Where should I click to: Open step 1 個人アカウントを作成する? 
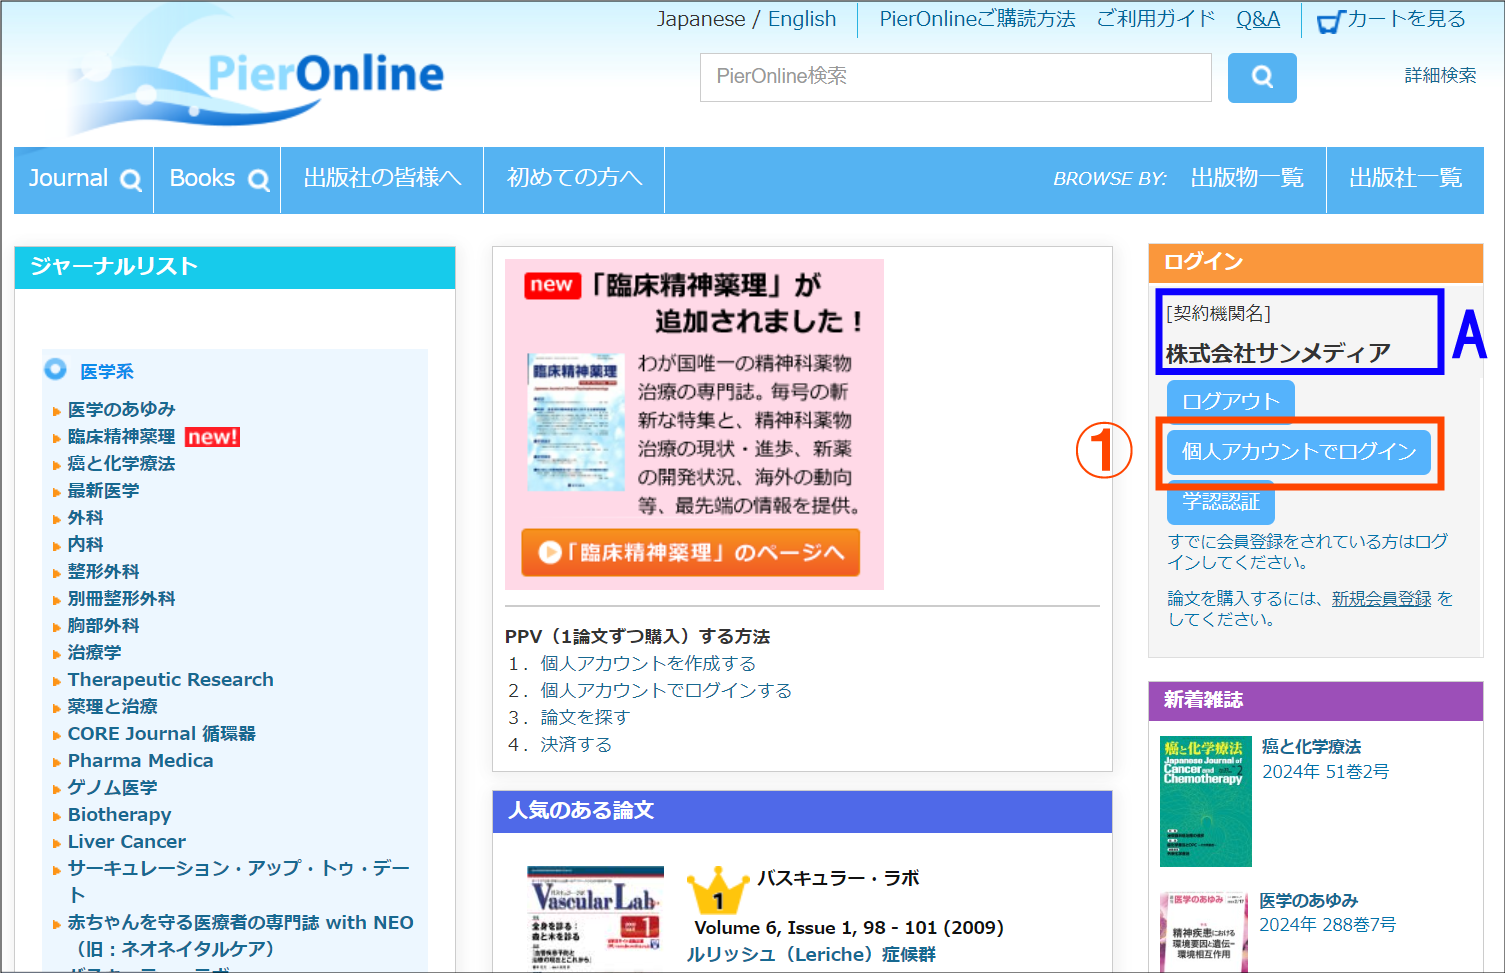[648, 663]
